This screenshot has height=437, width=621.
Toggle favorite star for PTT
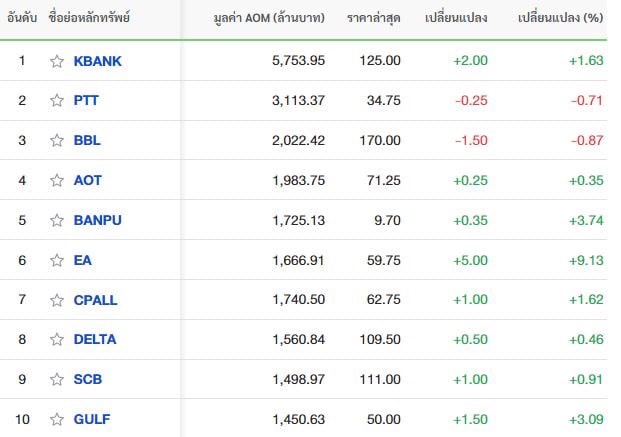click(x=57, y=101)
